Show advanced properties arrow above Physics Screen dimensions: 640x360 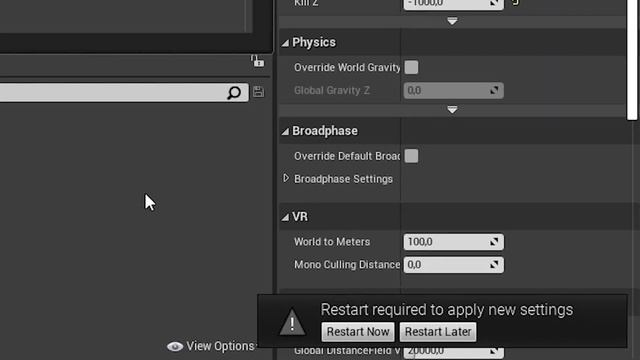coord(452,21)
